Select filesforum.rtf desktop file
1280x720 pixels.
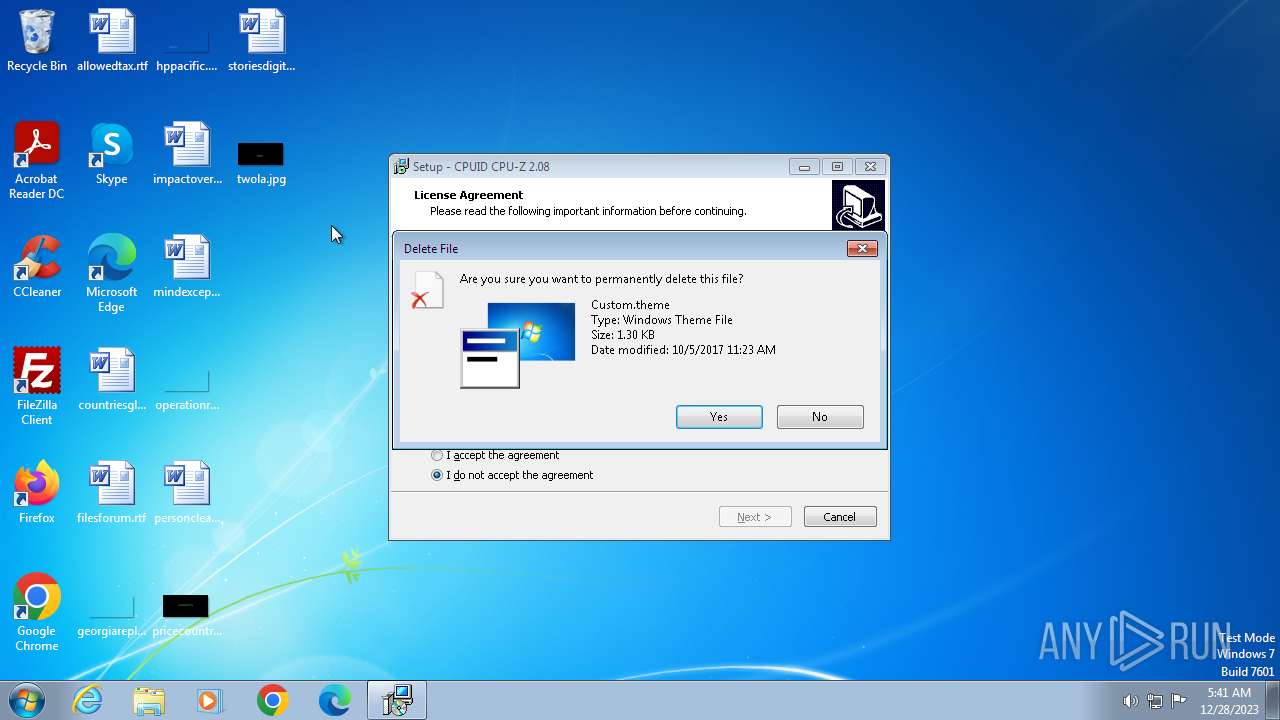112,493
